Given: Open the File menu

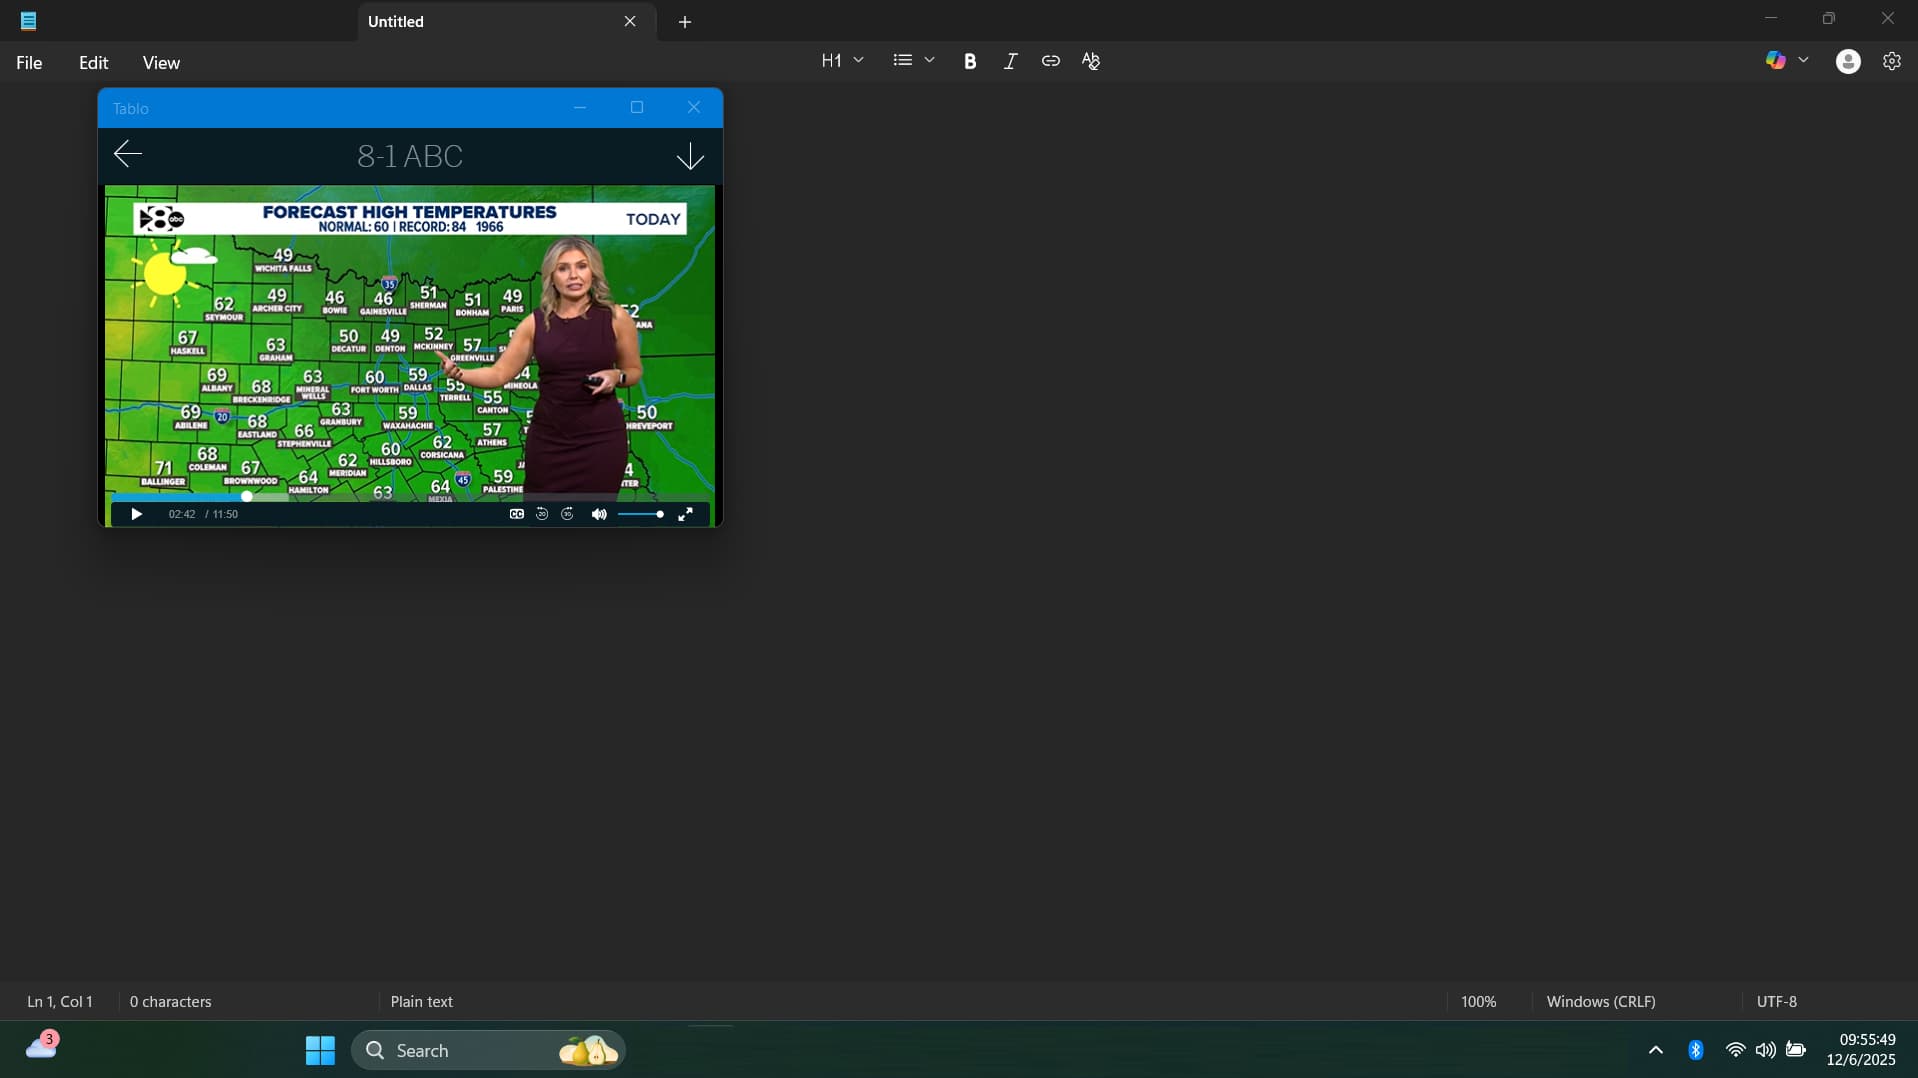Looking at the screenshot, I should click(x=29, y=63).
